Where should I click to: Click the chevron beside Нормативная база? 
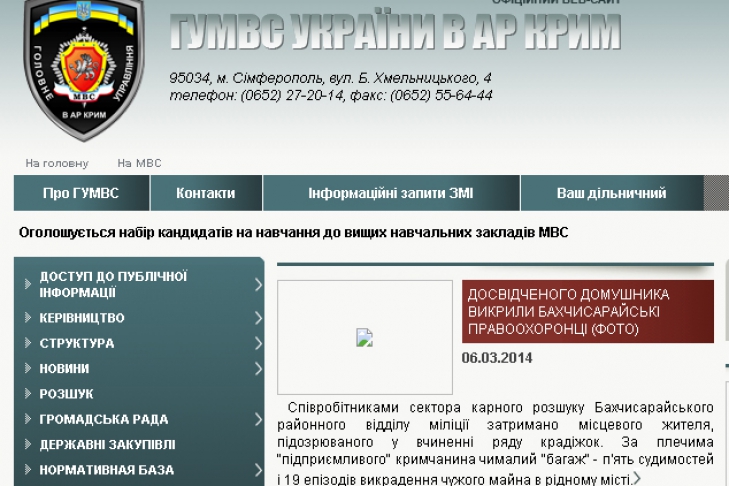click(258, 470)
